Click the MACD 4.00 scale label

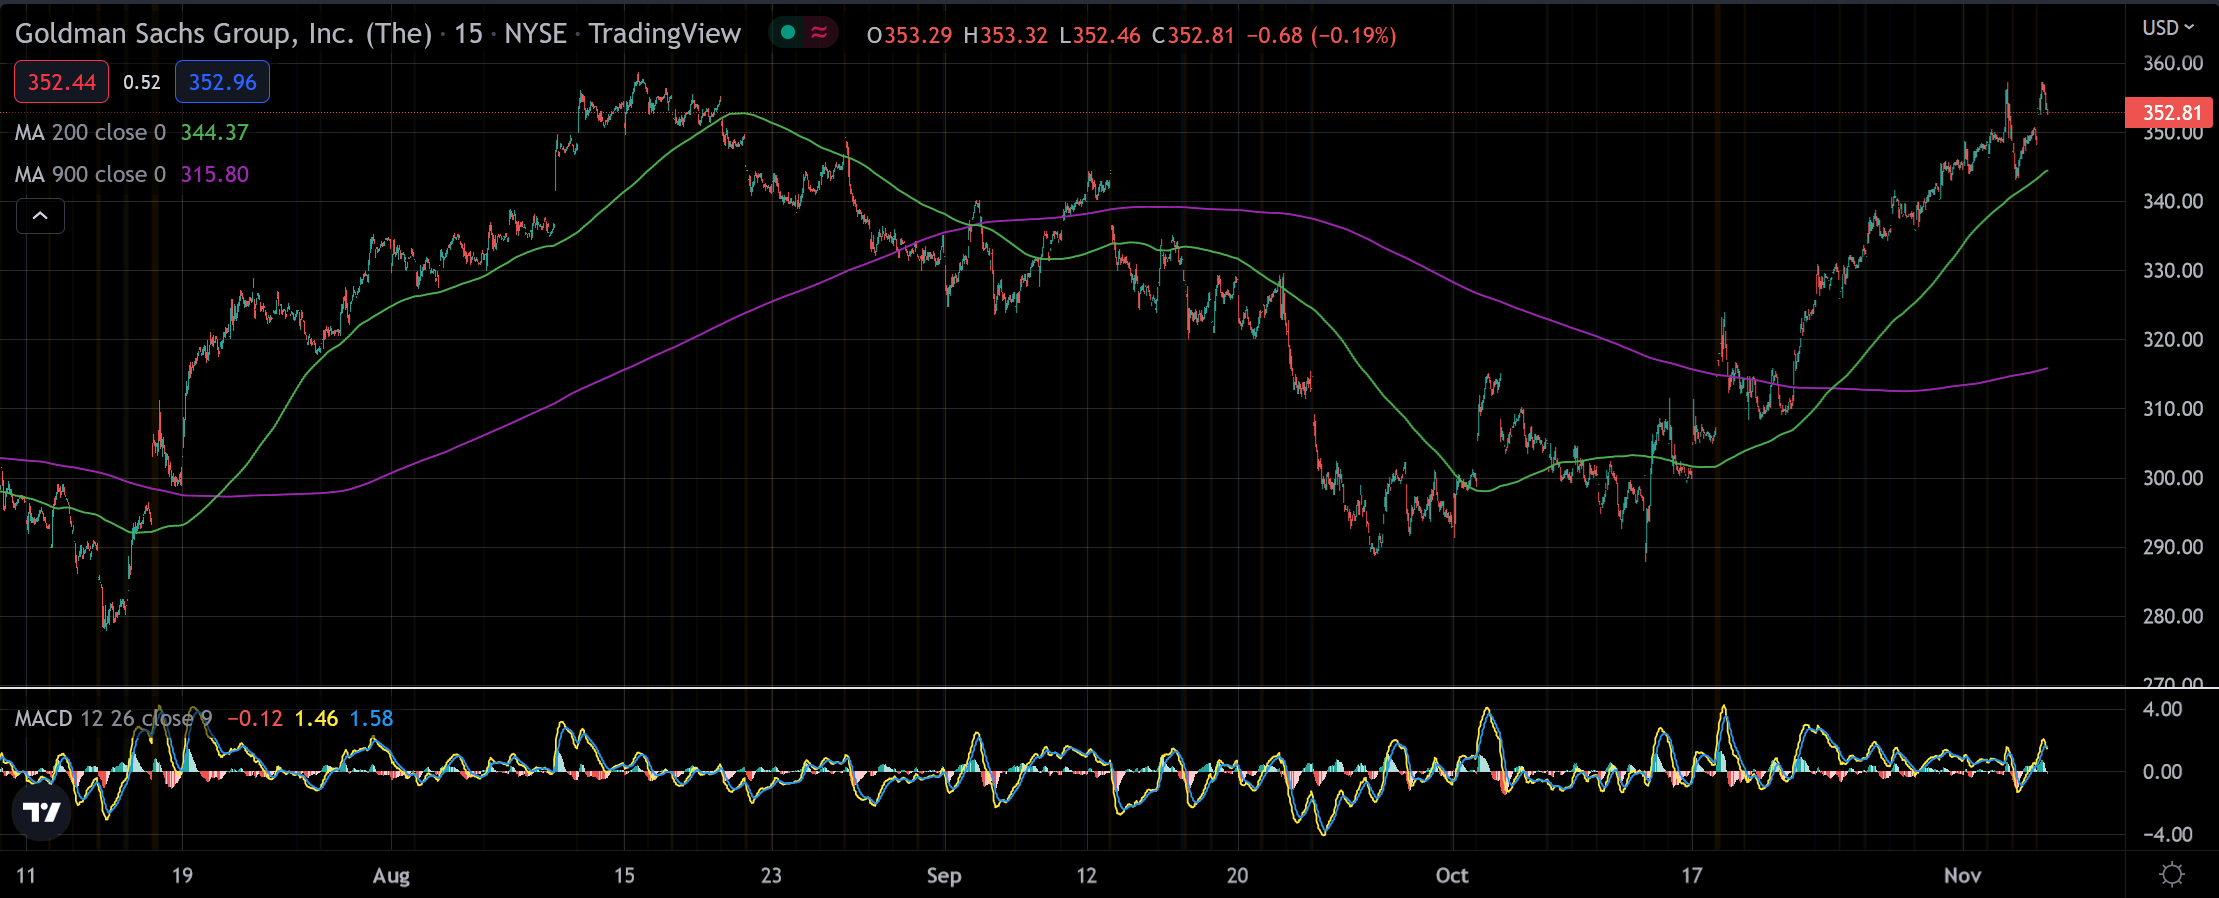pyautogui.click(x=2162, y=709)
